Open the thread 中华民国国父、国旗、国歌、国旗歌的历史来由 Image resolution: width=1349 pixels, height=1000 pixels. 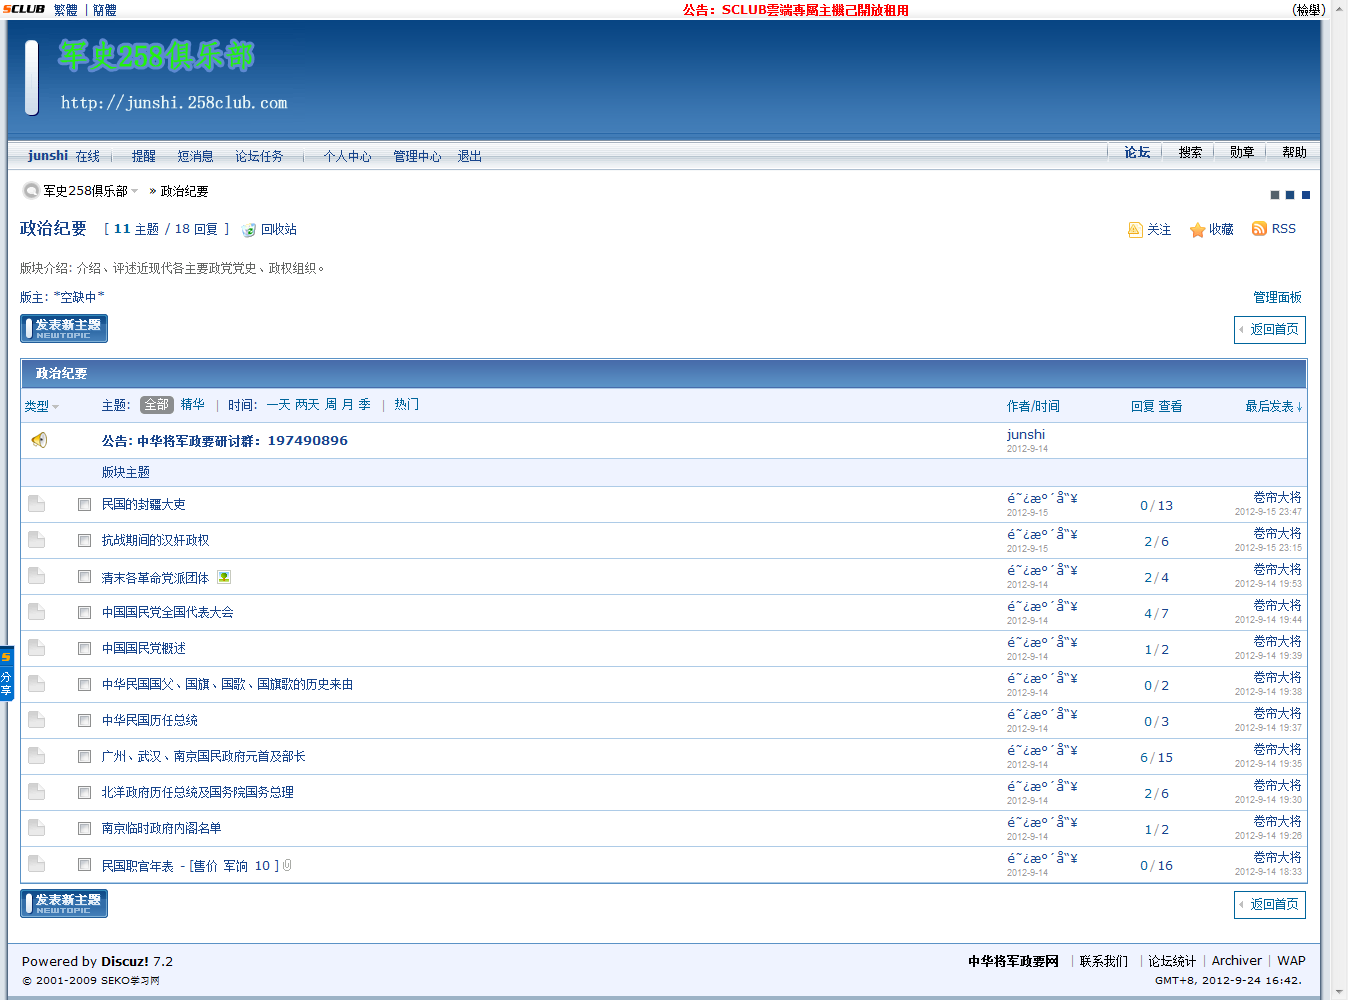[227, 684]
